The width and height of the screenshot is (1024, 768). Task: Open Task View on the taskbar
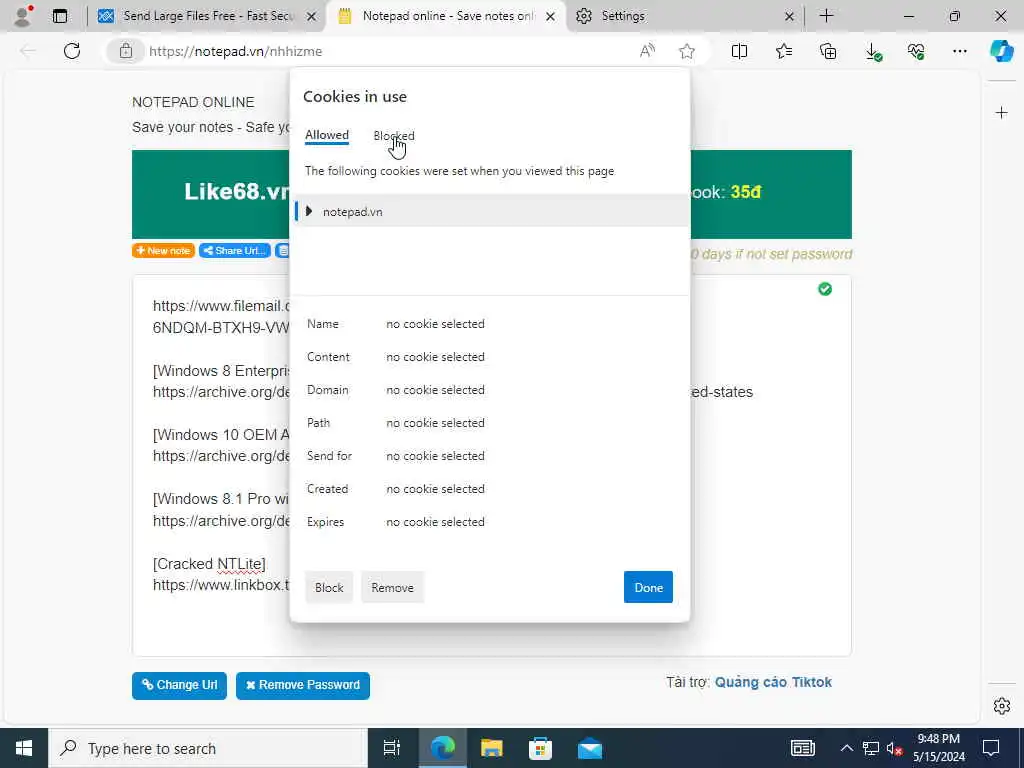tap(392, 748)
